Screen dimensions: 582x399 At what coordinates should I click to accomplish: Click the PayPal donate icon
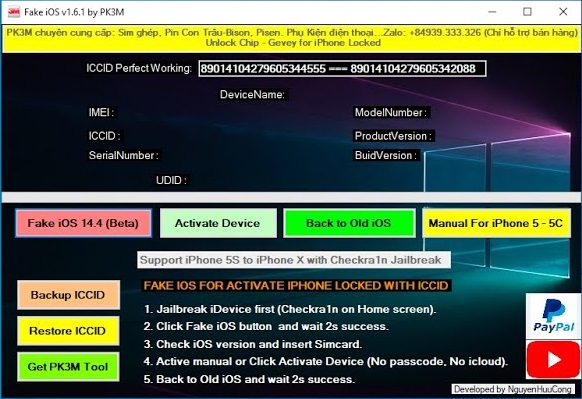point(553,316)
